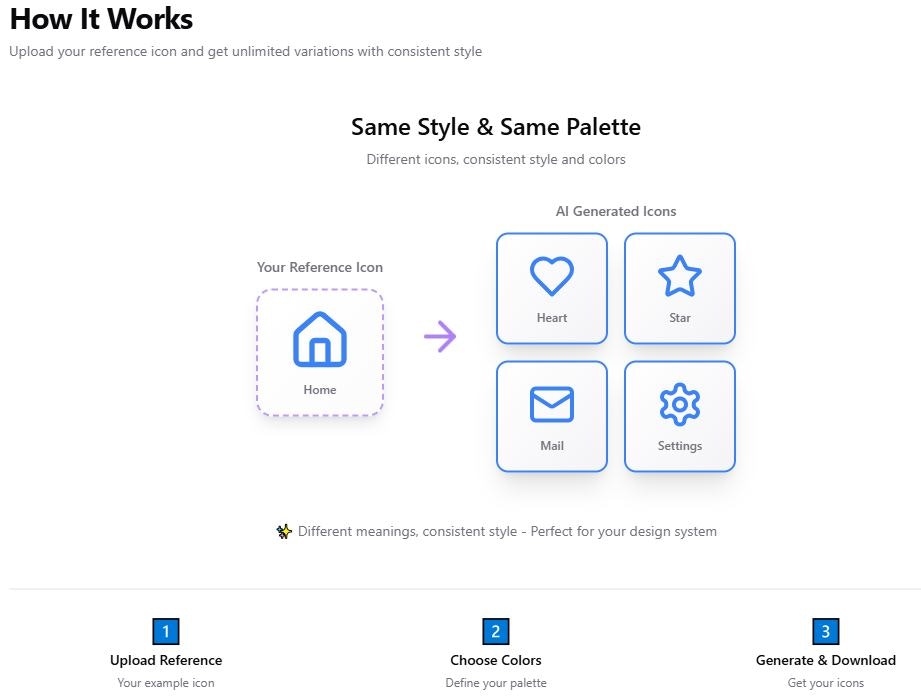
Task: Click the AI Generated Icons label
Action: coord(615,211)
